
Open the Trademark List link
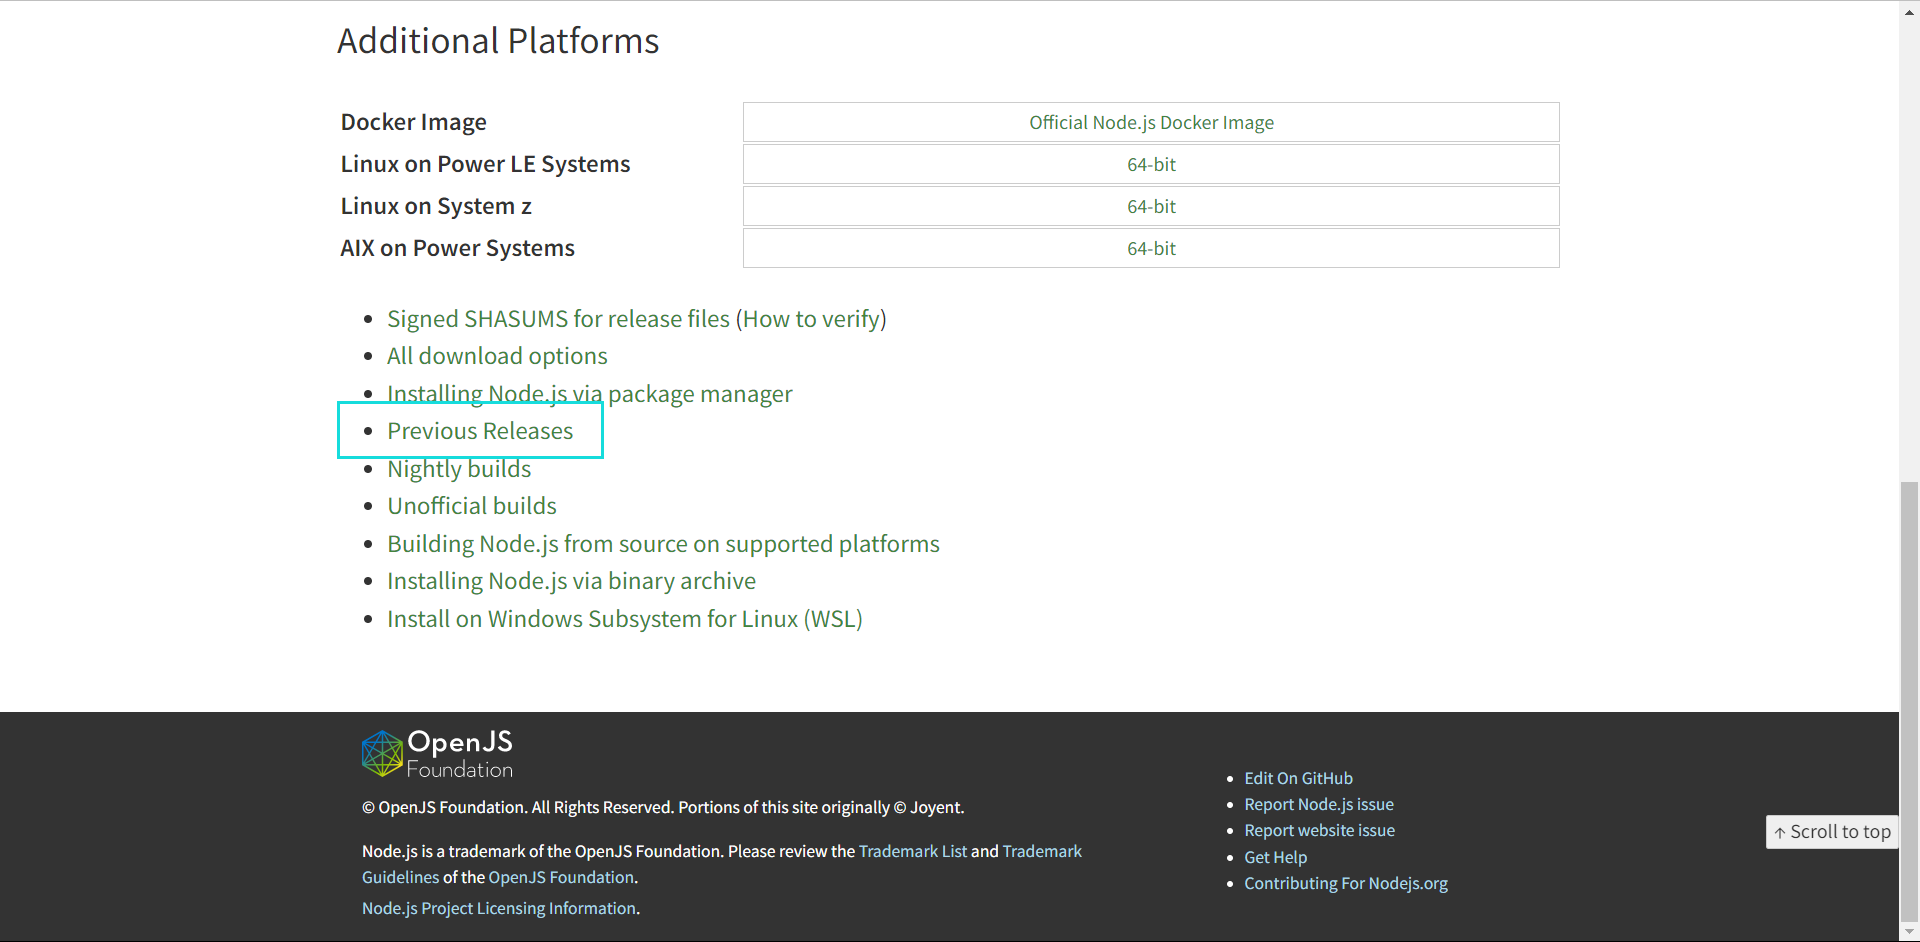coord(913,851)
